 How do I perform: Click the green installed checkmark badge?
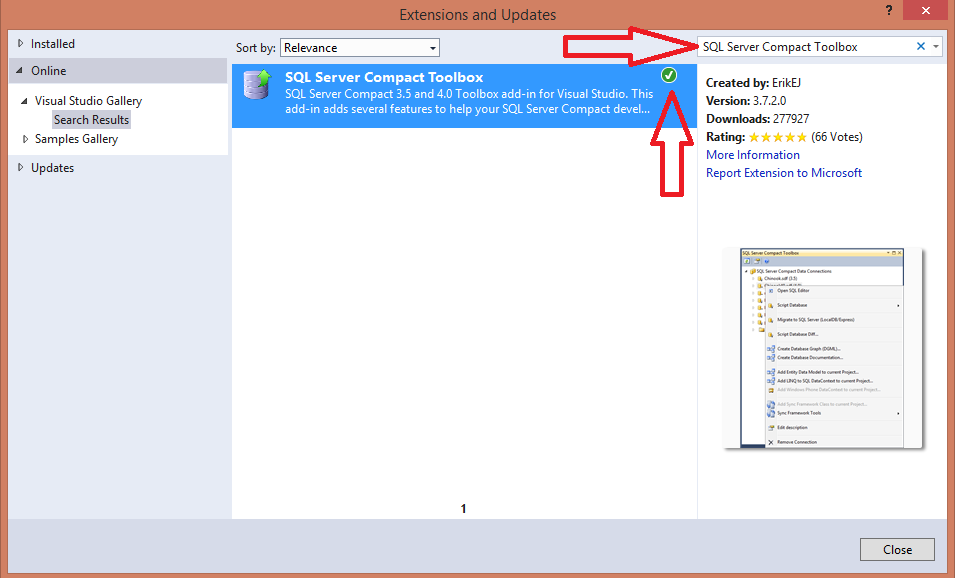[668, 75]
